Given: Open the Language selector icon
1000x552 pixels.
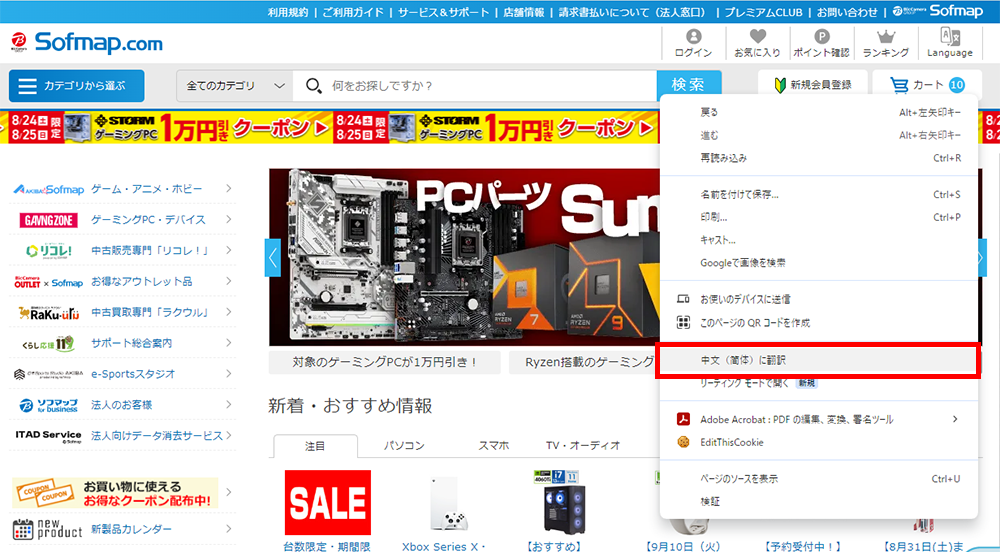Looking at the screenshot, I should 950,36.
